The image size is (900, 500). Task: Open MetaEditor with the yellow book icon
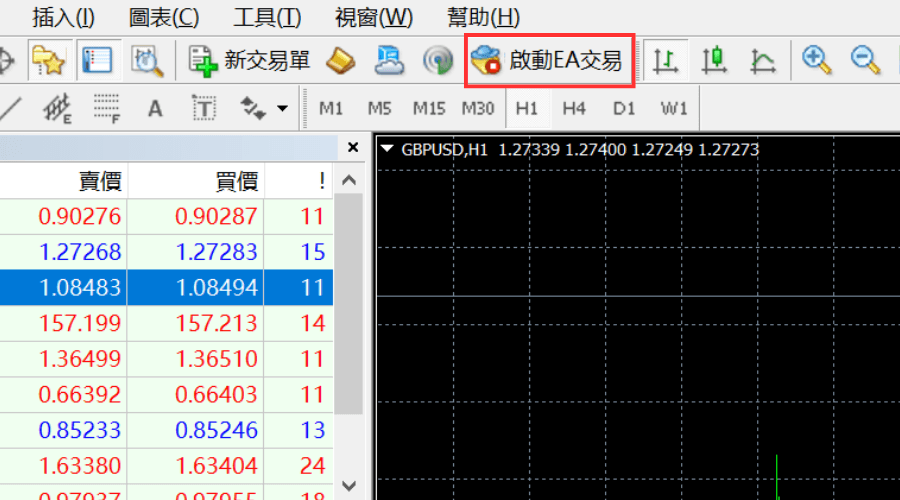coord(341,60)
